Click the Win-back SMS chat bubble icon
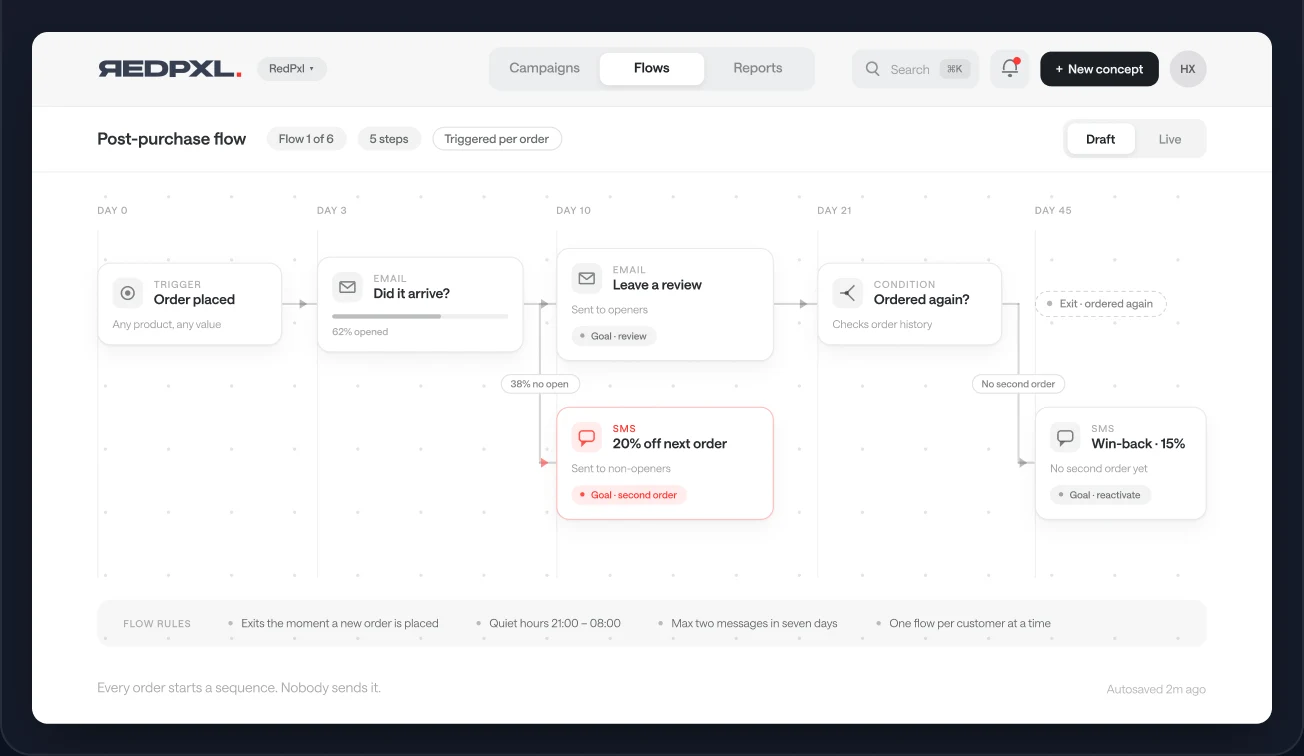1304x756 pixels. point(1066,437)
